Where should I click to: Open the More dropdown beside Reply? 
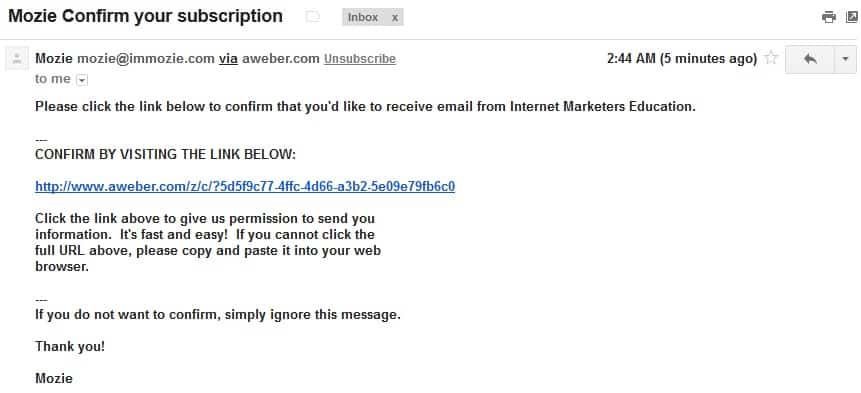pos(845,59)
